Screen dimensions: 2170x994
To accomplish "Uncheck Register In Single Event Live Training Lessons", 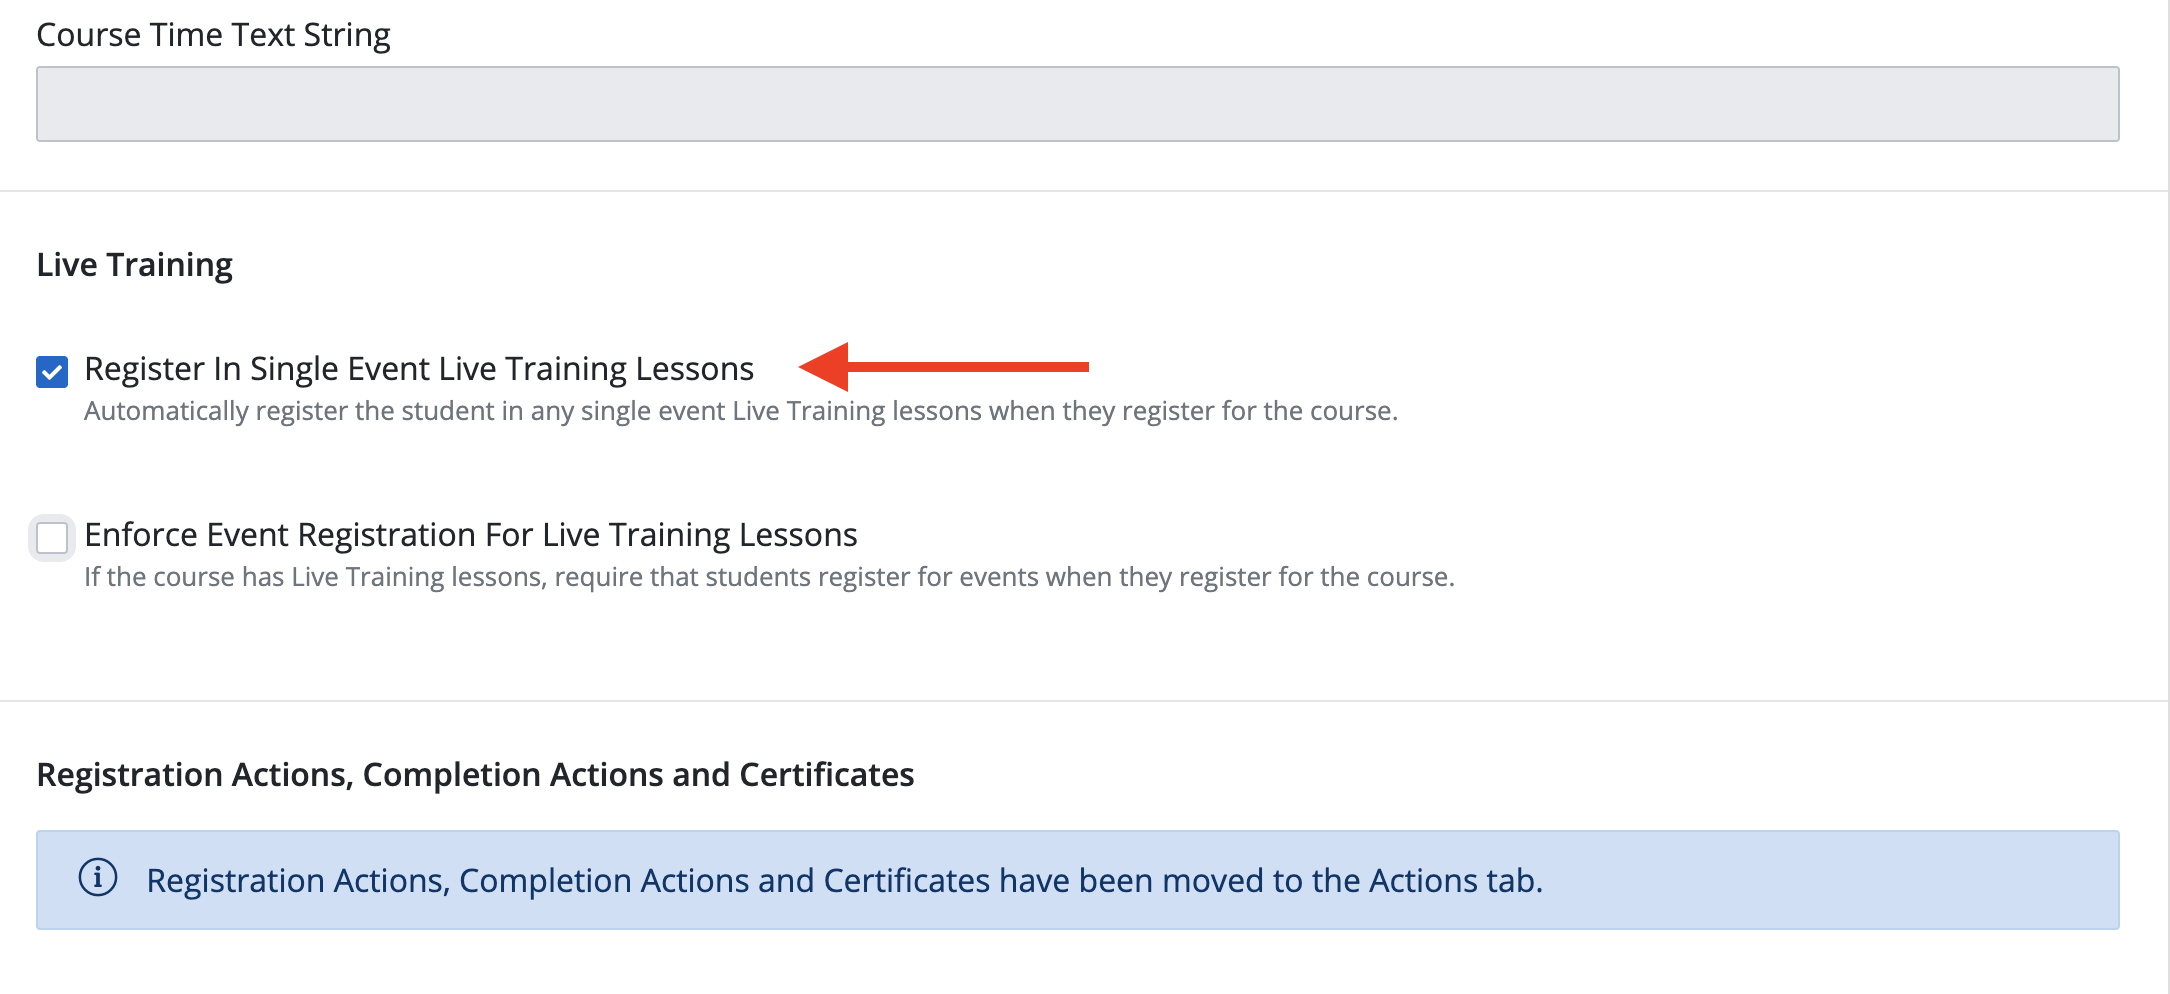I will click(52, 372).
